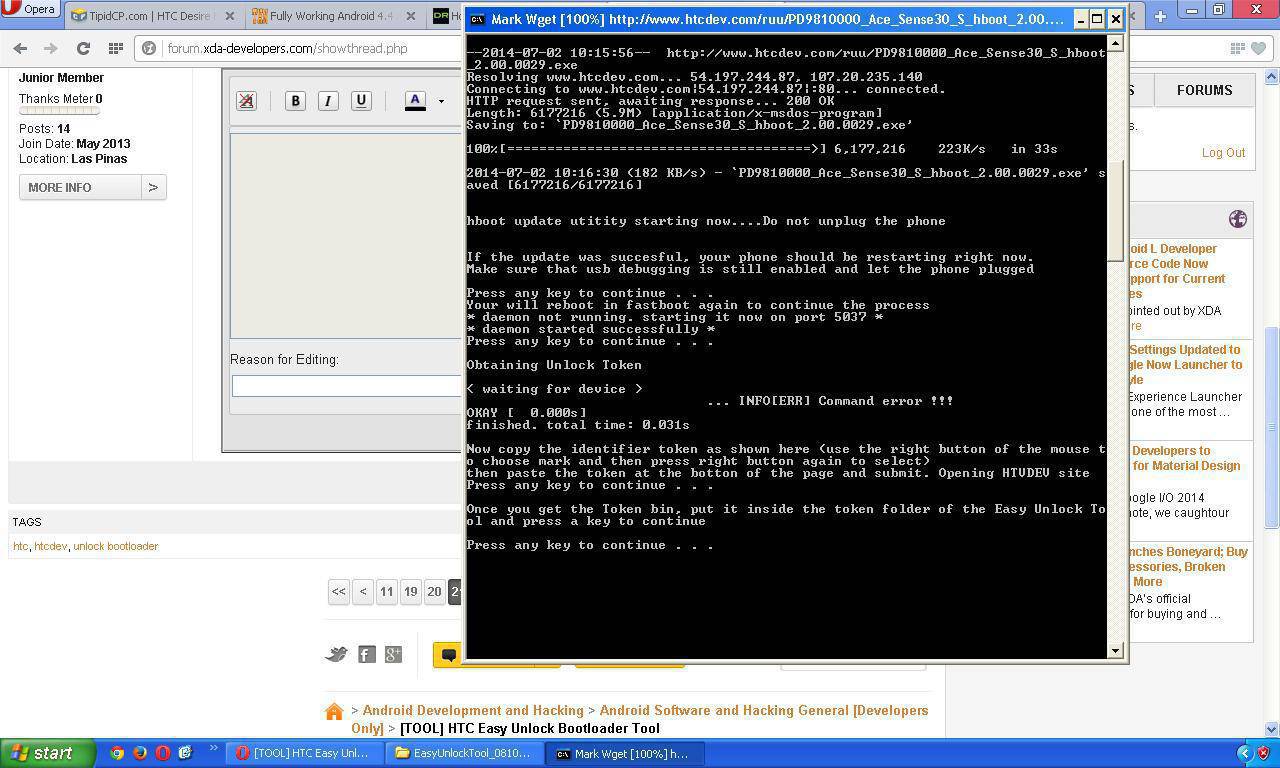Expand hidden system tray icons arrow

(x=1244, y=753)
